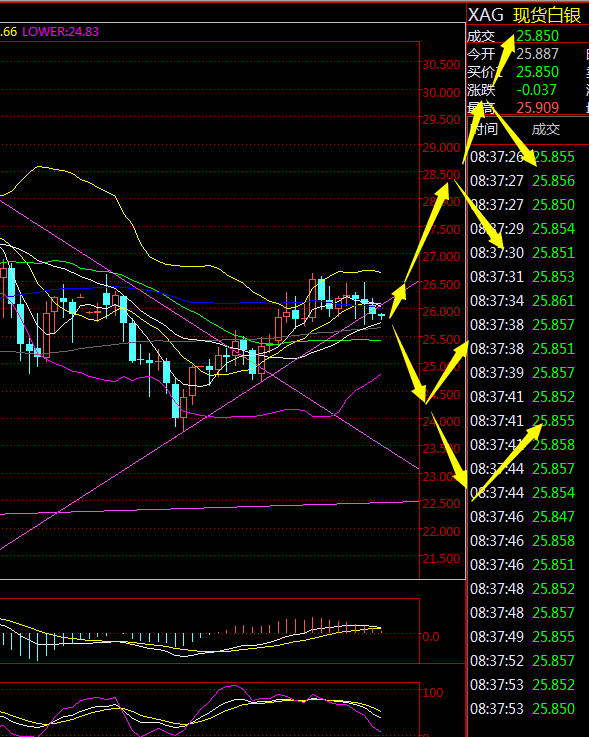
Task: Select tick price 25.851 at 08:37:46
Action: click(x=553, y=565)
